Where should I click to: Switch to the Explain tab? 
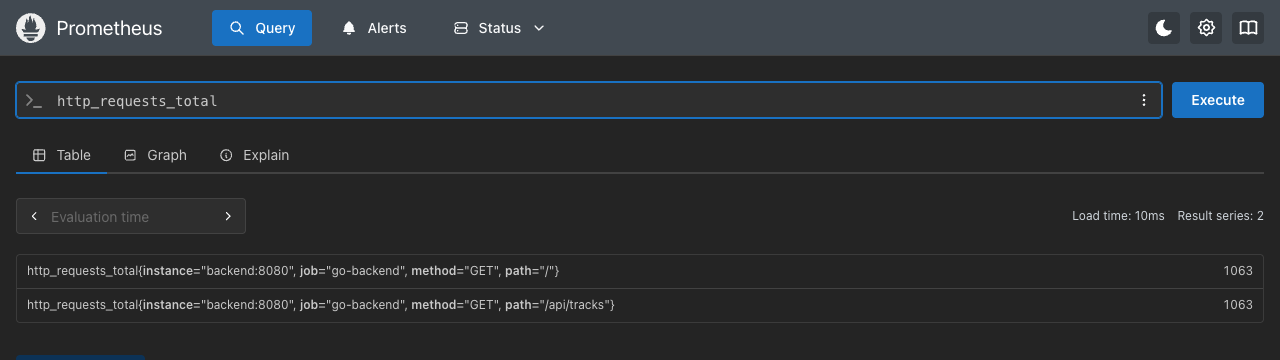pyautogui.click(x=254, y=155)
